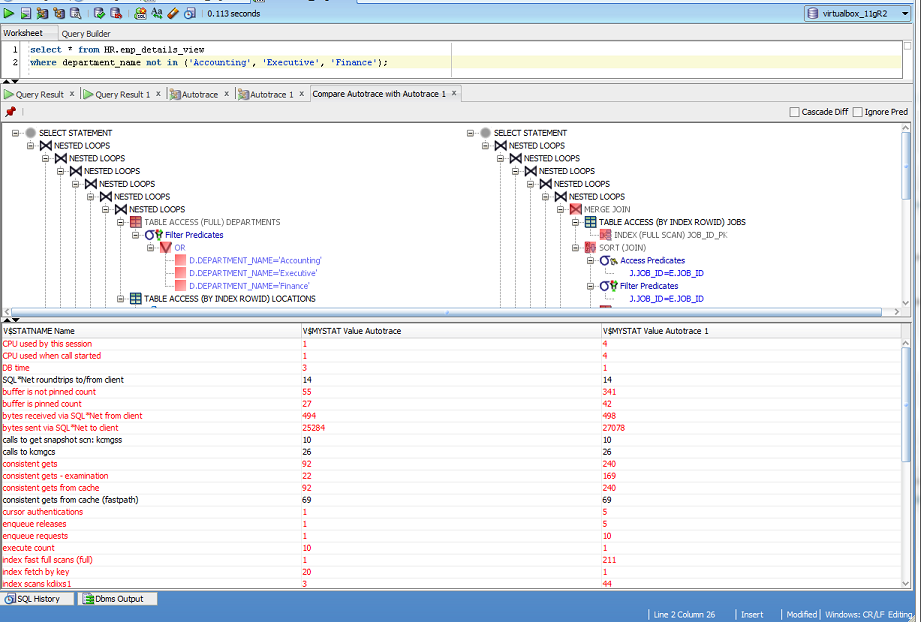Click the TABLE ACCESS (BY INDEX ROWID) JOBS icon
This screenshot has height=622, width=921.
tap(590, 222)
